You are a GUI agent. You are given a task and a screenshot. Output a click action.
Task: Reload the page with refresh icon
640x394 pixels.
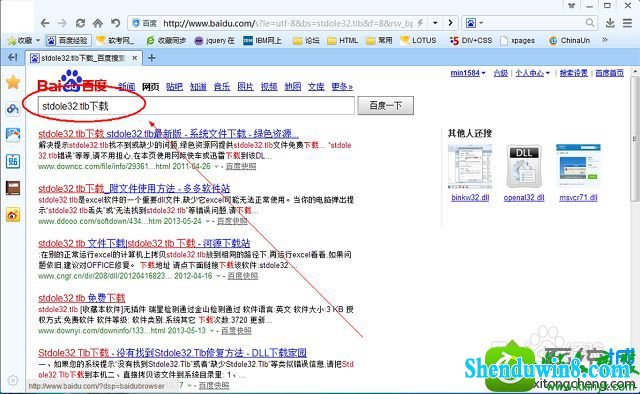pyautogui.click(x=80, y=23)
